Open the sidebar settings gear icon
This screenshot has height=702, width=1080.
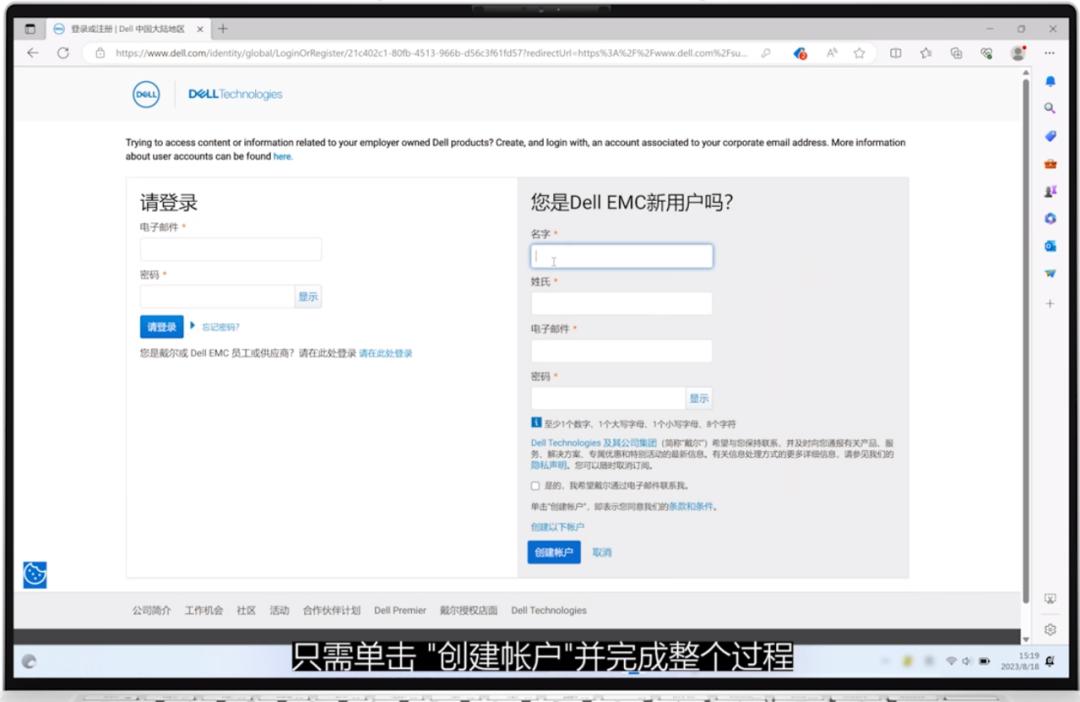click(x=1050, y=629)
